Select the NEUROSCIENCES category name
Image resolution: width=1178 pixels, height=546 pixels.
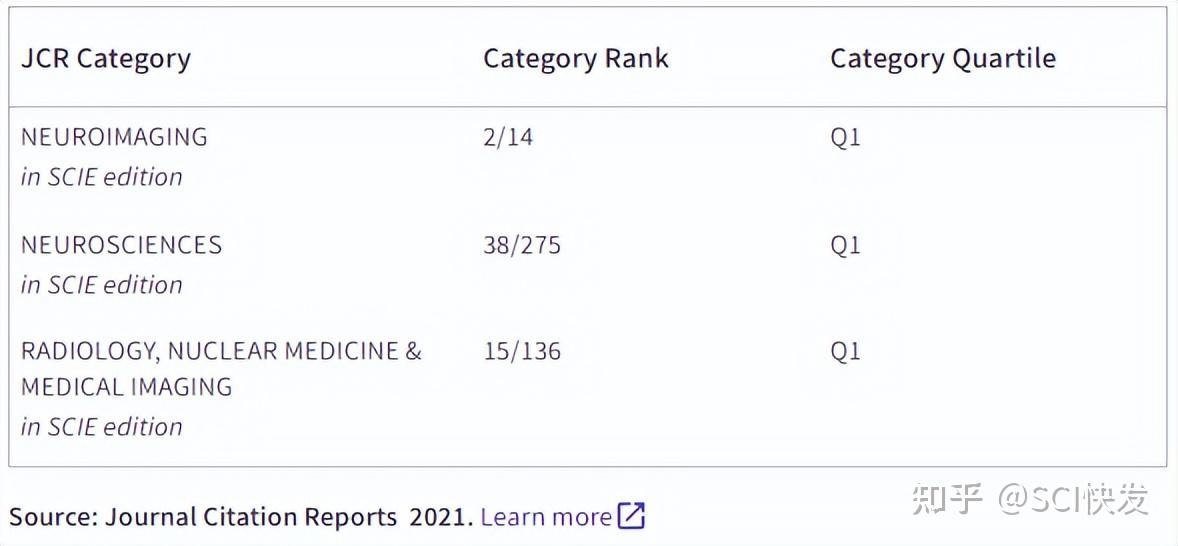click(121, 245)
